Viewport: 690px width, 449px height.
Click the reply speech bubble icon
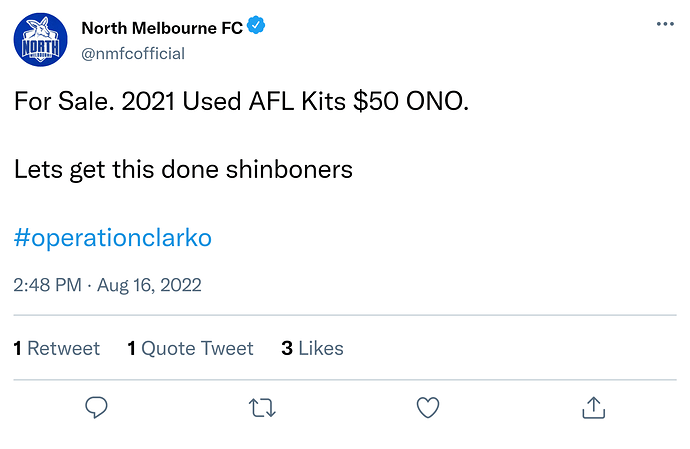96,408
